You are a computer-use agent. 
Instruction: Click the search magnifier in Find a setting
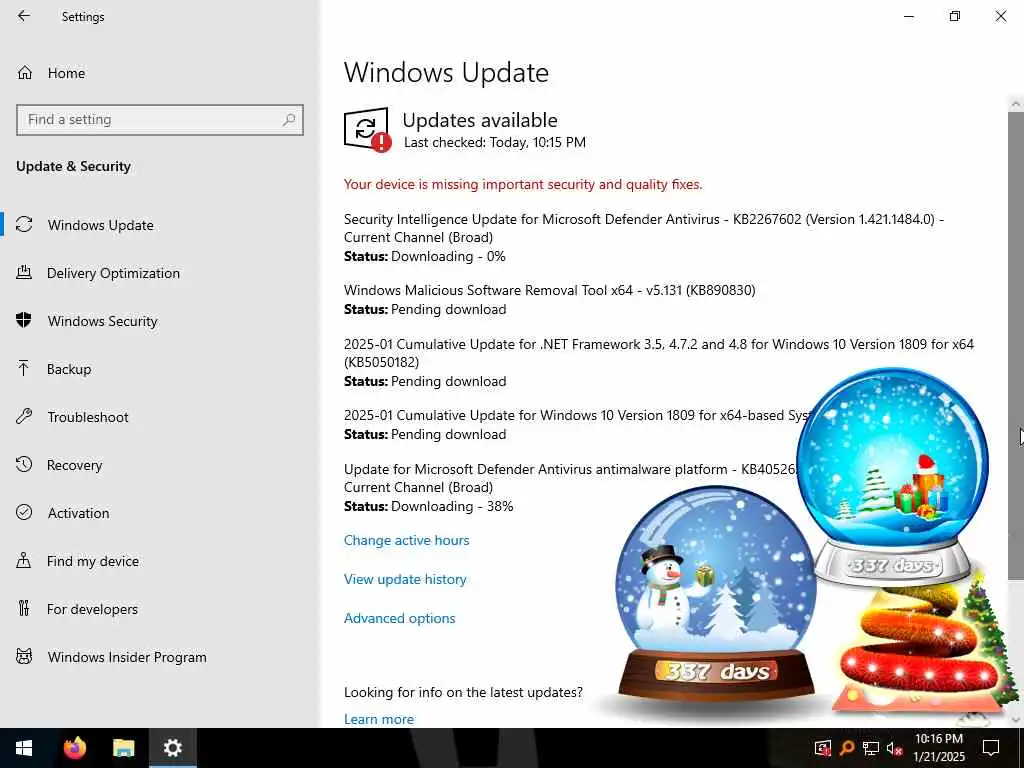pyautogui.click(x=289, y=120)
